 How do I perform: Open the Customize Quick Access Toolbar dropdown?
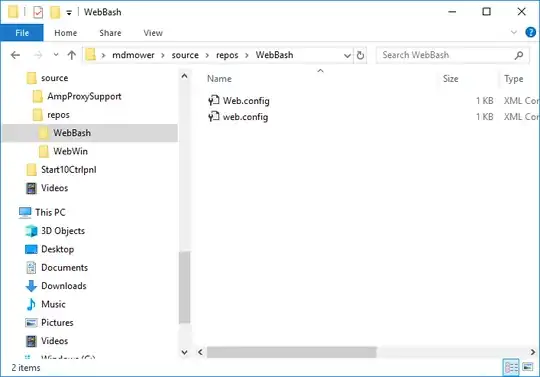(x=69, y=13)
